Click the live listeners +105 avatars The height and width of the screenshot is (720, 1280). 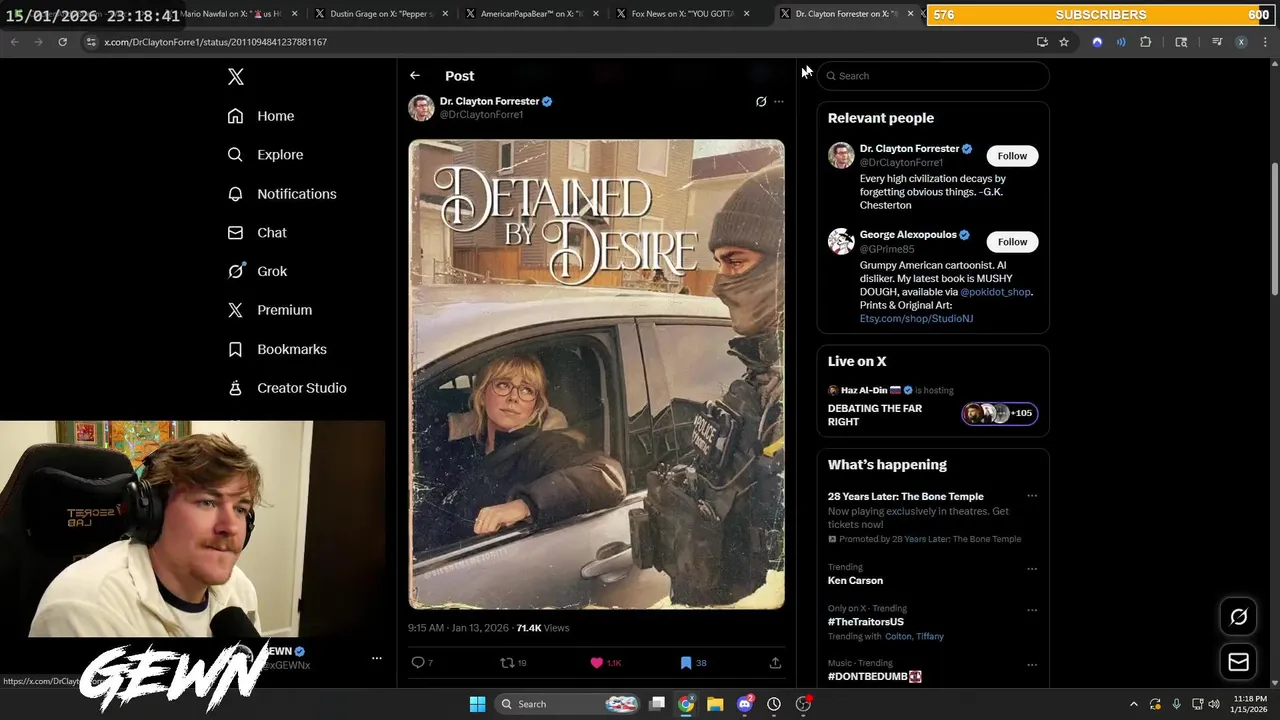tap(999, 413)
